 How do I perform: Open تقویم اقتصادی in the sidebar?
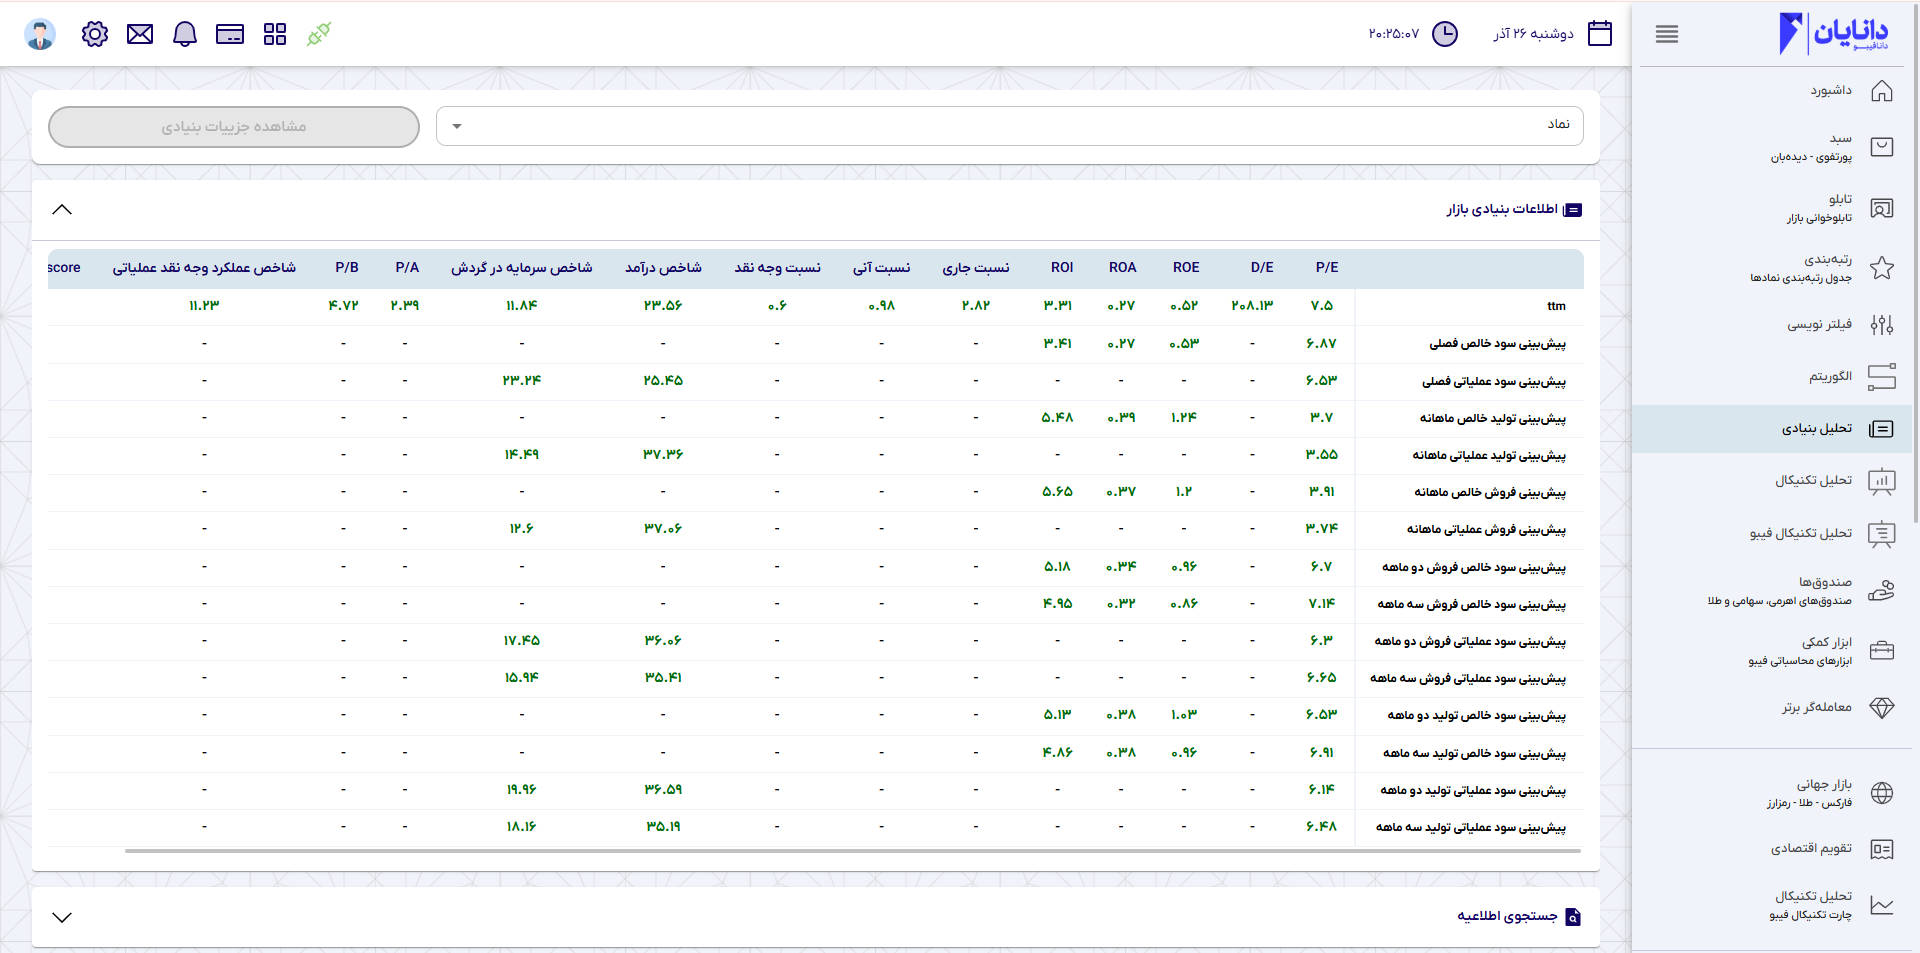[1810, 849]
